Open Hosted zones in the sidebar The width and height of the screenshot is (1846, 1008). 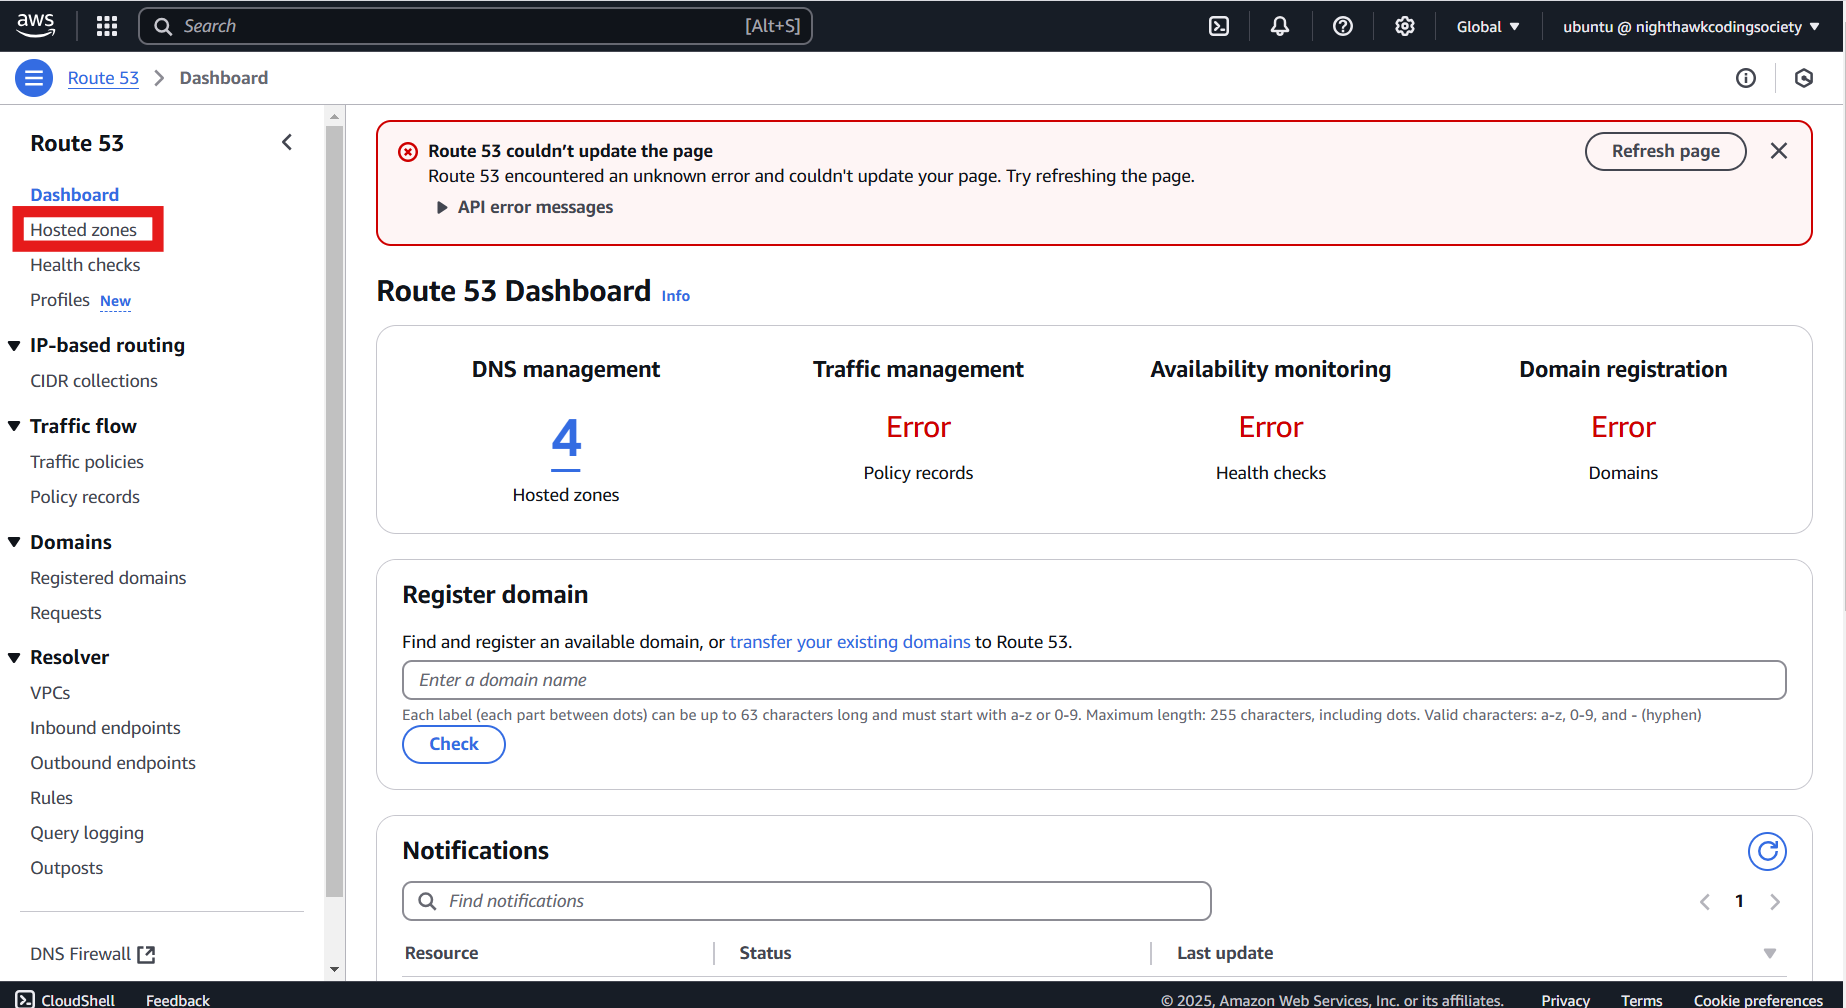point(84,230)
